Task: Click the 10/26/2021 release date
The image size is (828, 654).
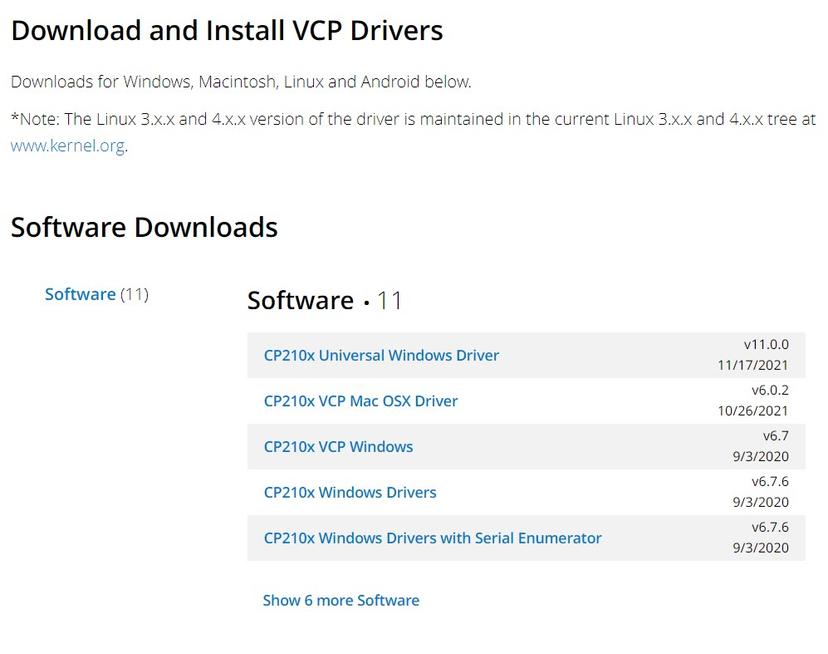Action: click(x=752, y=411)
